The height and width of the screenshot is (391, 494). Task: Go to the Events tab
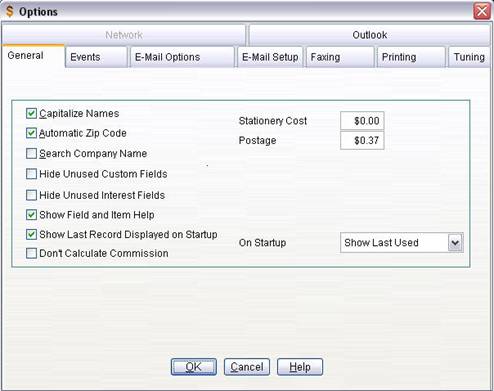click(x=96, y=57)
